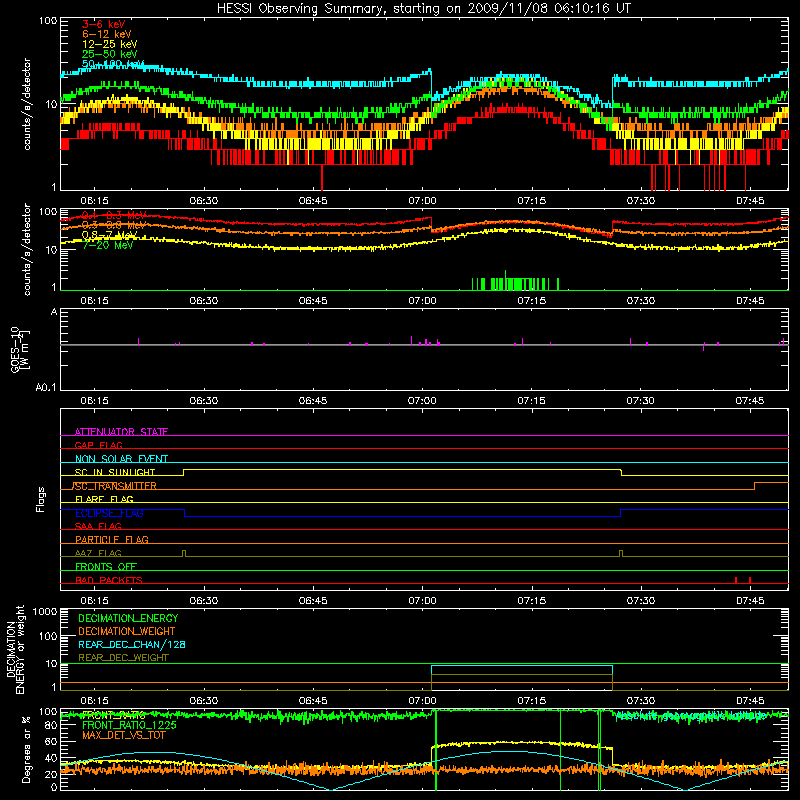Click the 07:00 tick label under Flags panel
The height and width of the screenshot is (800, 800).
pyautogui.click(x=422, y=601)
